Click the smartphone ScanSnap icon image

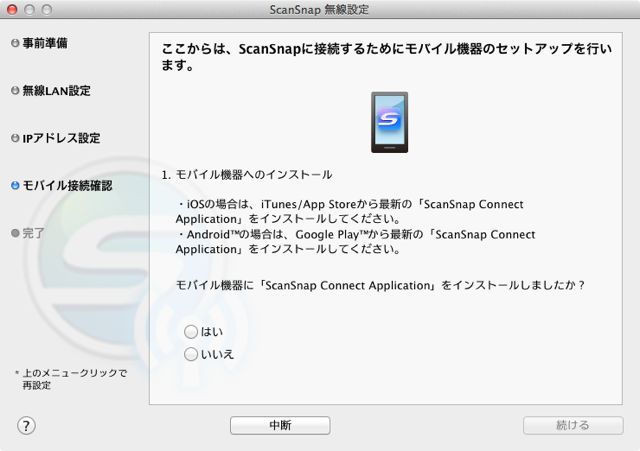click(x=389, y=122)
